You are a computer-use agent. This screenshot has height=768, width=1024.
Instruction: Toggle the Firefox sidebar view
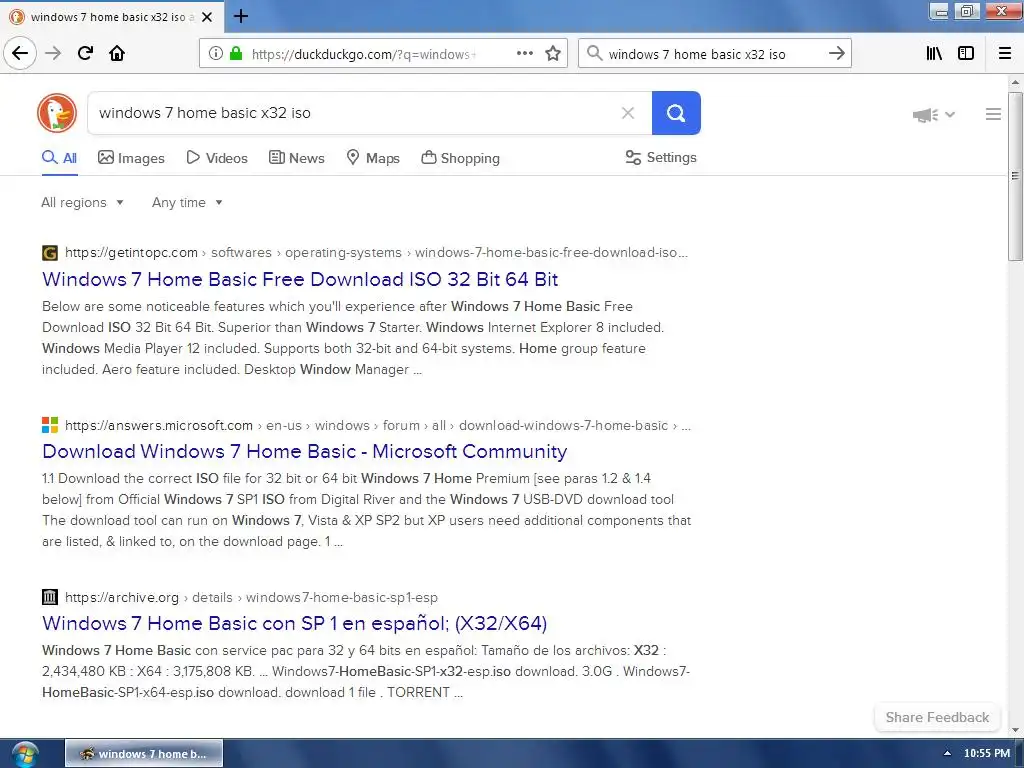pos(966,54)
